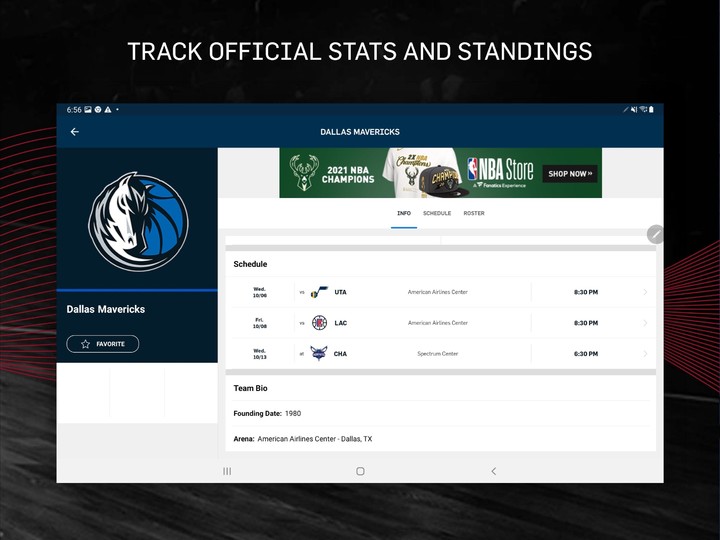Image resolution: width=720 pixels, height=540 pixels.
Task: Click the LAC team abbreviation
Action: pyautogui.click(x=340, y=323)
